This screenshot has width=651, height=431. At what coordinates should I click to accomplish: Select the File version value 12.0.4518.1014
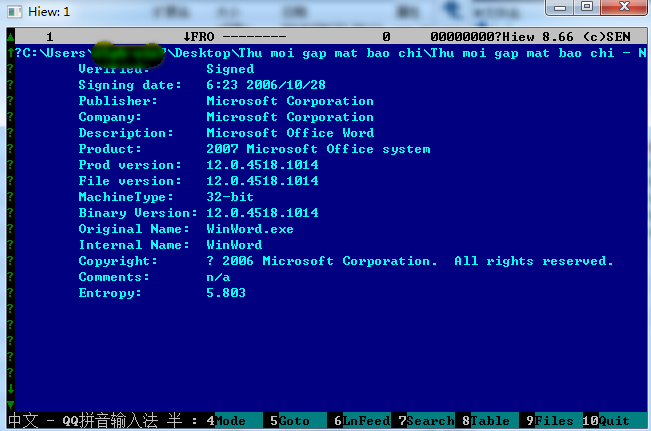[262, 181]
